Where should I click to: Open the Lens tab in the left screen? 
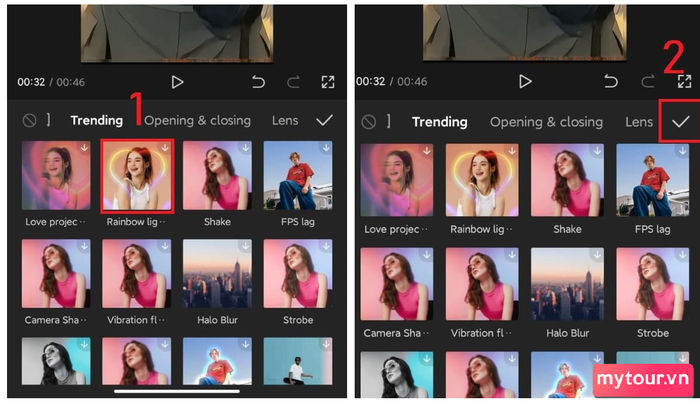coord(285,121)
